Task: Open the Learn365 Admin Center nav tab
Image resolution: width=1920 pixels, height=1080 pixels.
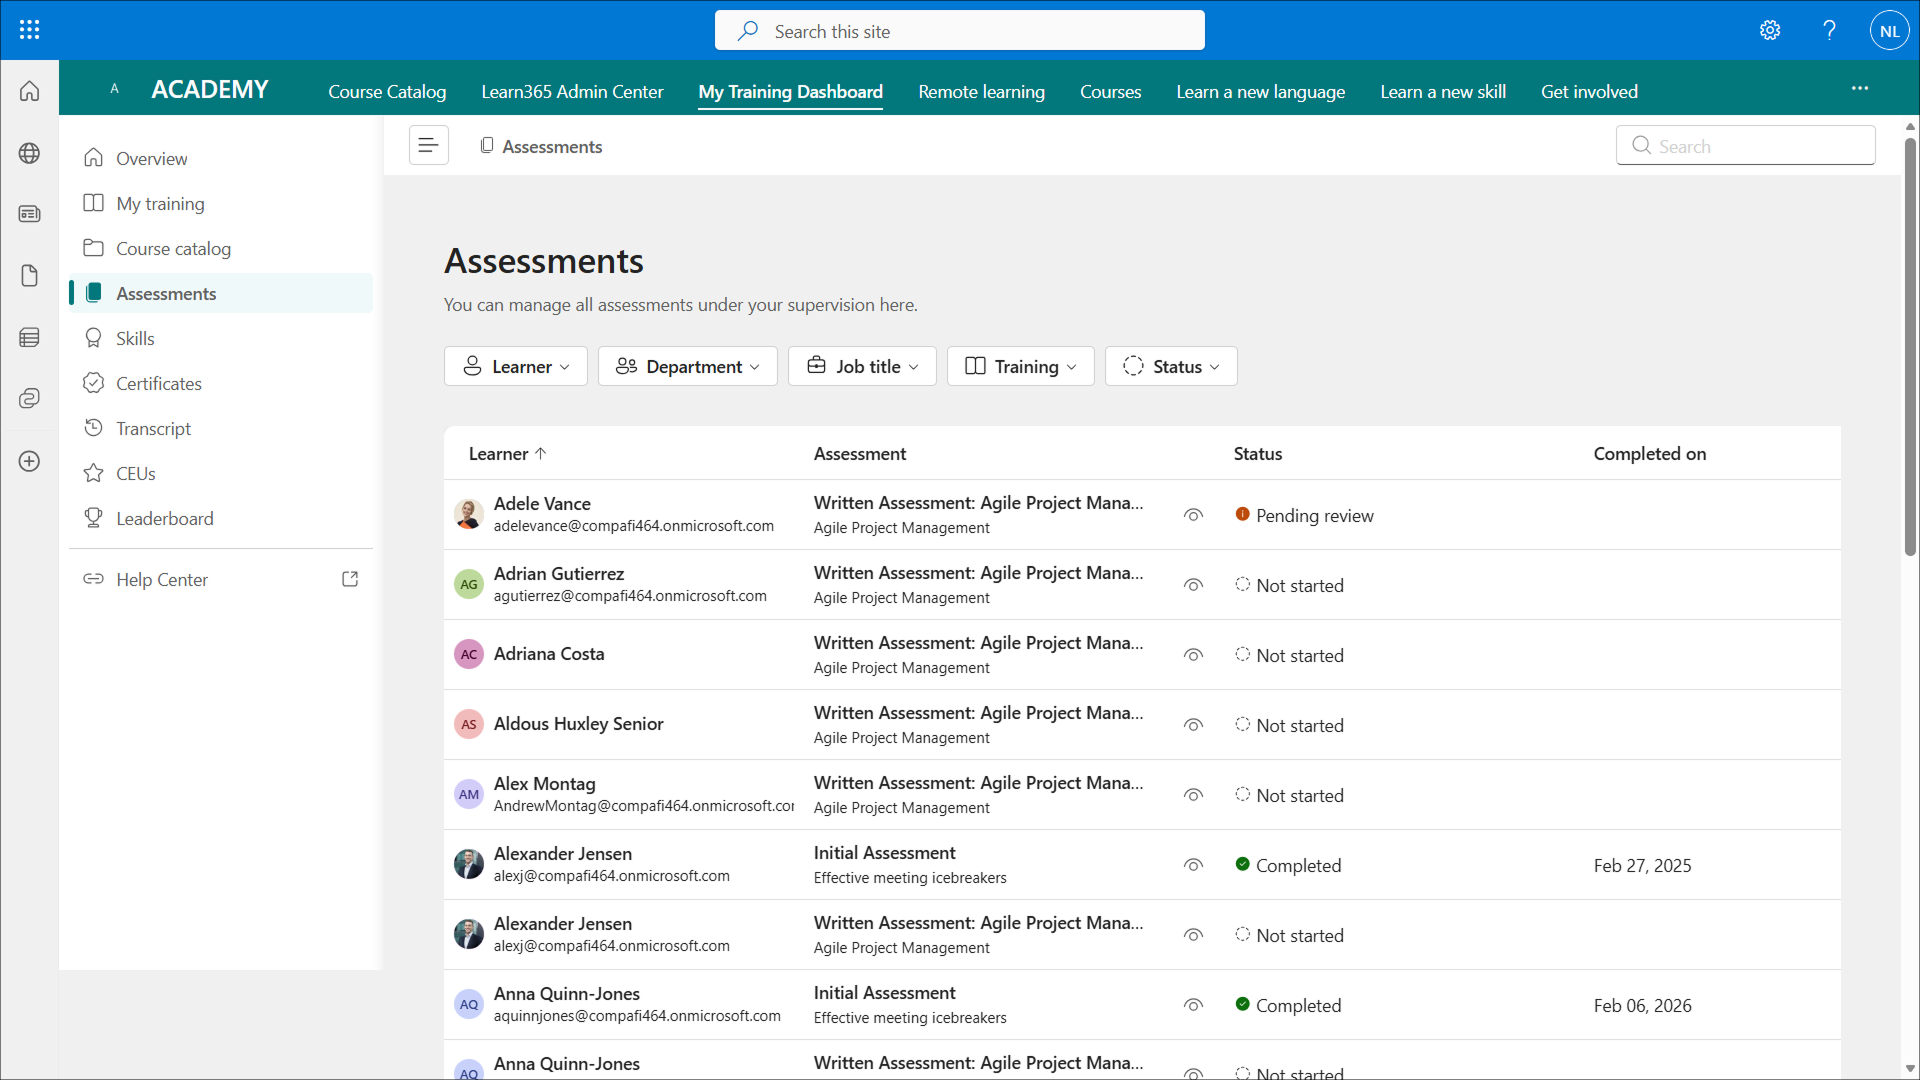Action: (x=572, y=91)
